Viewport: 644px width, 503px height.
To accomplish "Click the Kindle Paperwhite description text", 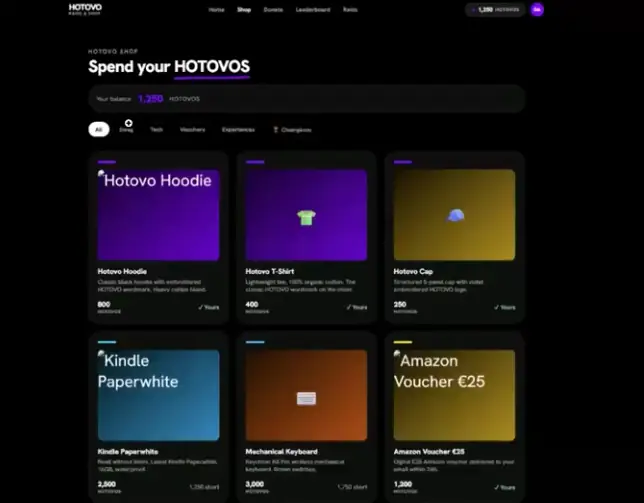I will (157, 466).
